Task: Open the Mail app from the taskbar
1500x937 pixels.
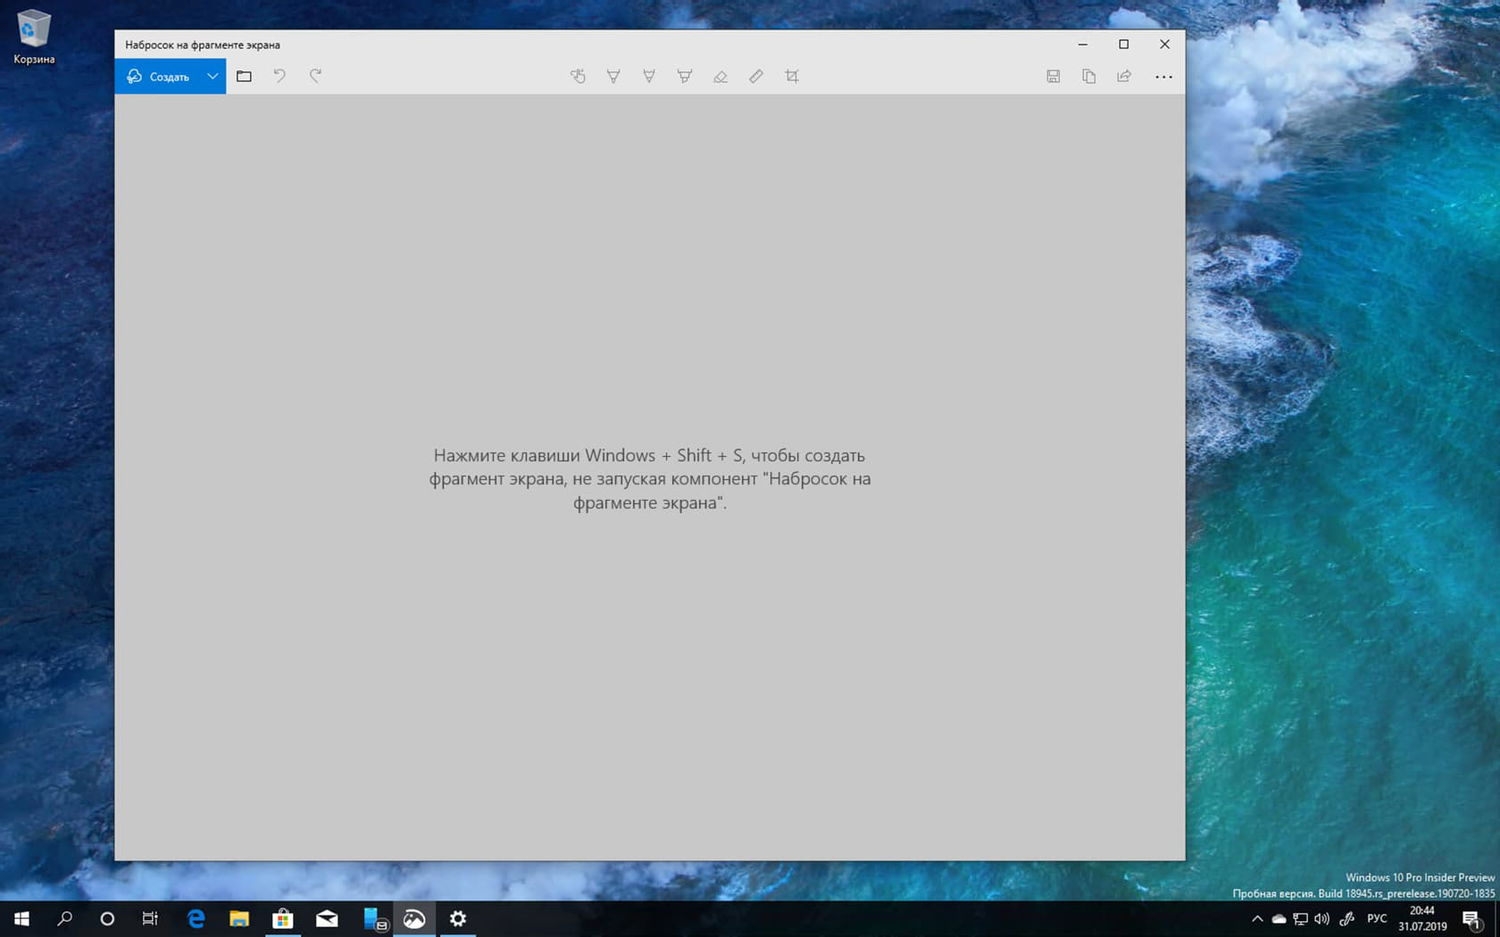Action: pos(327,919)
